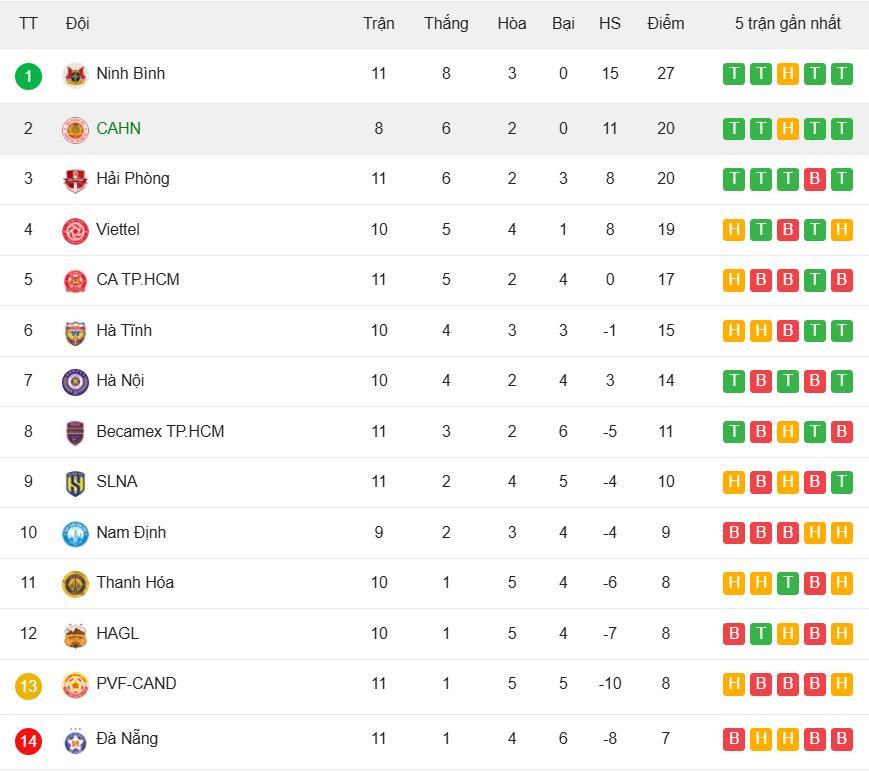Screen dimensions: 869x771
Task: Click the Viettel team logo
Action: pos(75,230)
